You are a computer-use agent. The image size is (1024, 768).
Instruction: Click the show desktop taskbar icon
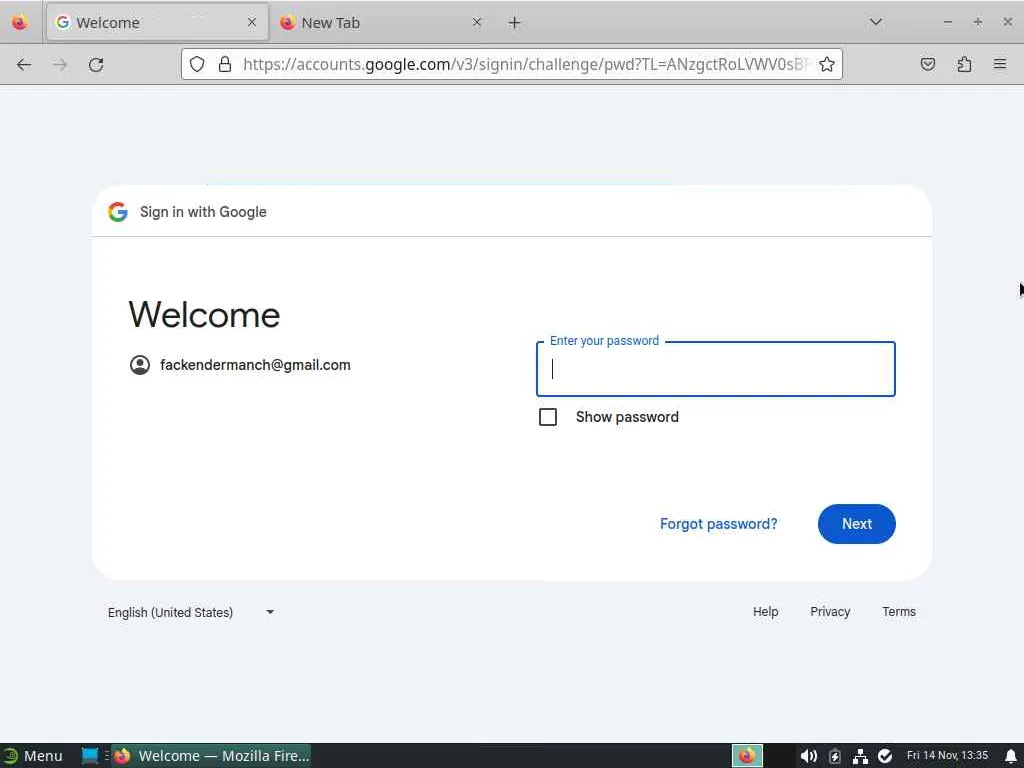coord(89,756)
